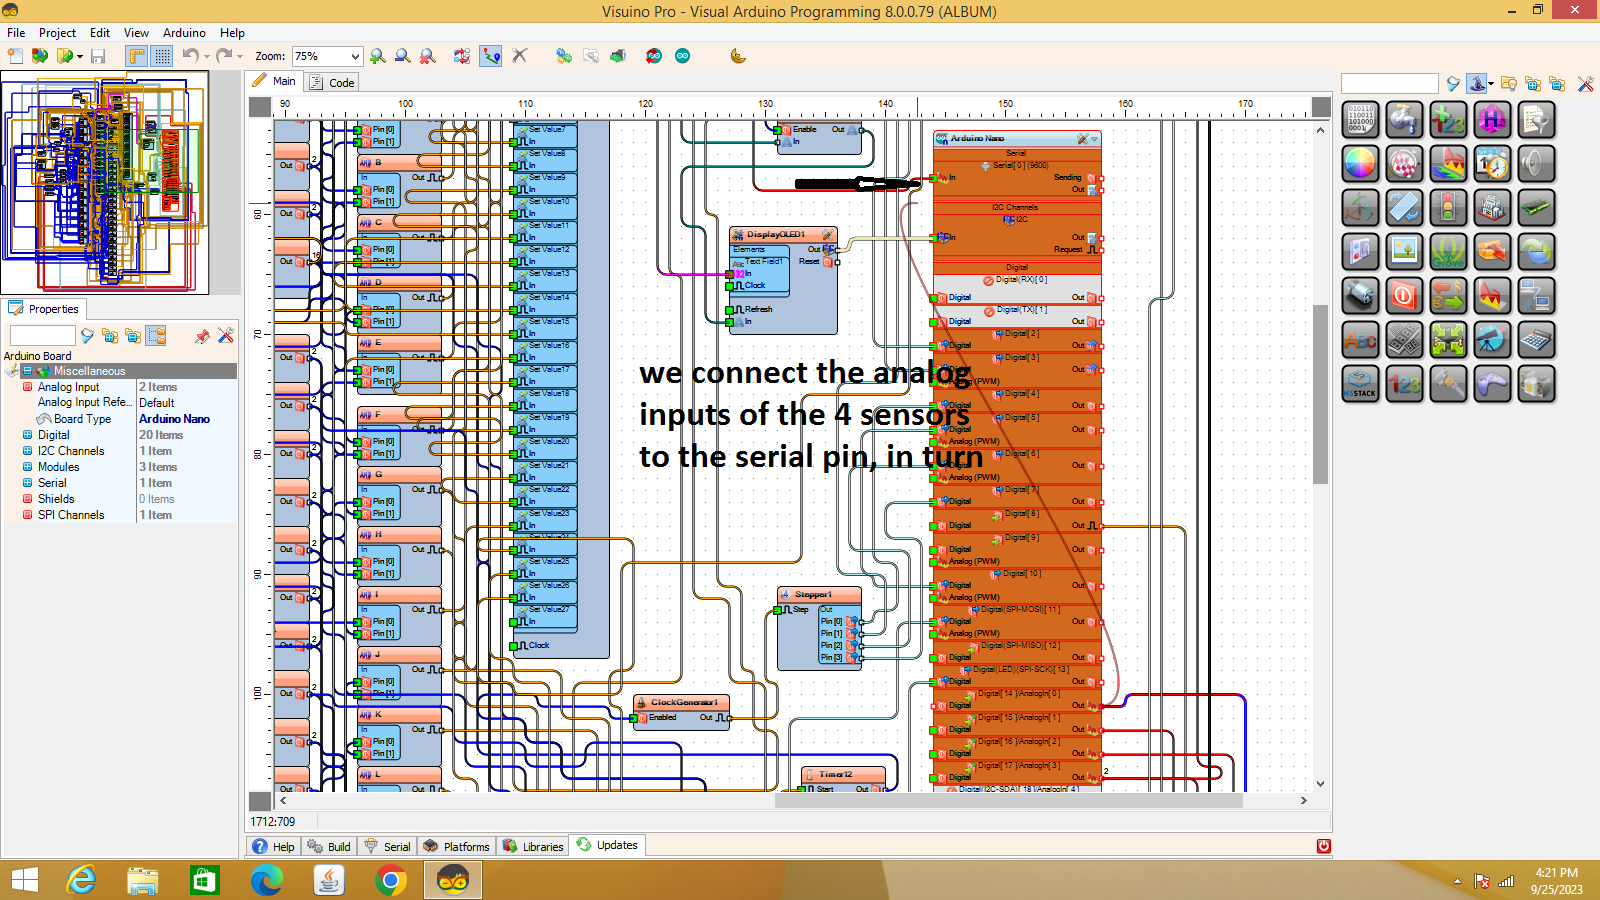Screen dimensions: 1600x900
Task: Click the canvas horizontal scrollbar thumb
Action: pyautogui.click(x=1008, y=800)
